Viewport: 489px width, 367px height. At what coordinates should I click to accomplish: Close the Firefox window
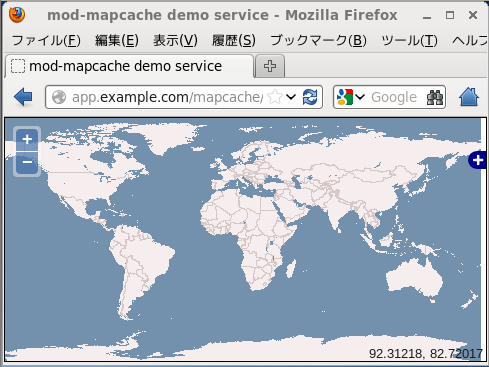[473, 15]
